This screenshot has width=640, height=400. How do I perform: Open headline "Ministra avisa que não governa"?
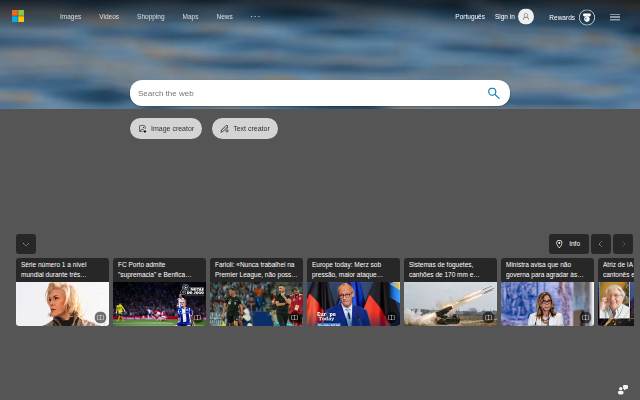[544, 270]
